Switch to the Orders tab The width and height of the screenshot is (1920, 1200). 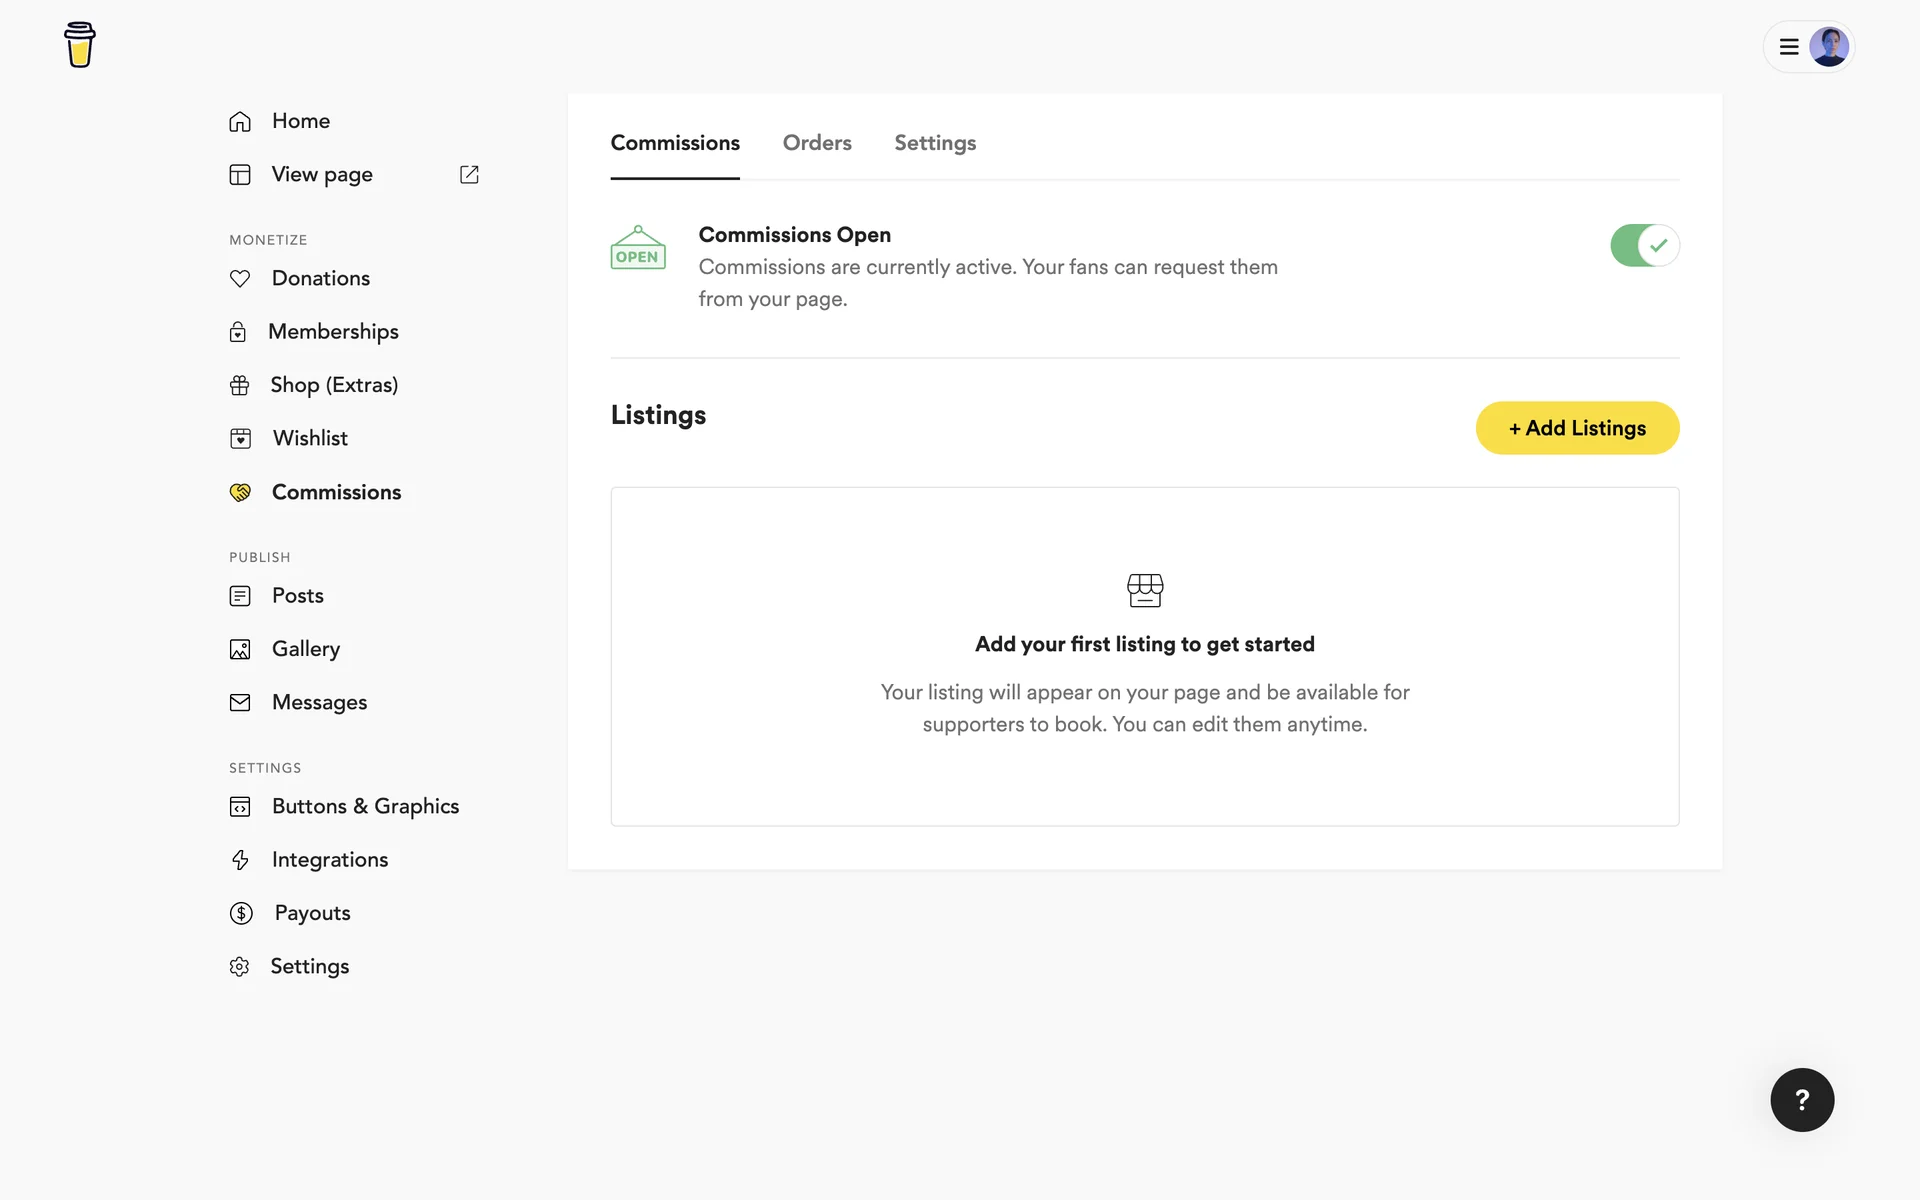coord(816,143)
